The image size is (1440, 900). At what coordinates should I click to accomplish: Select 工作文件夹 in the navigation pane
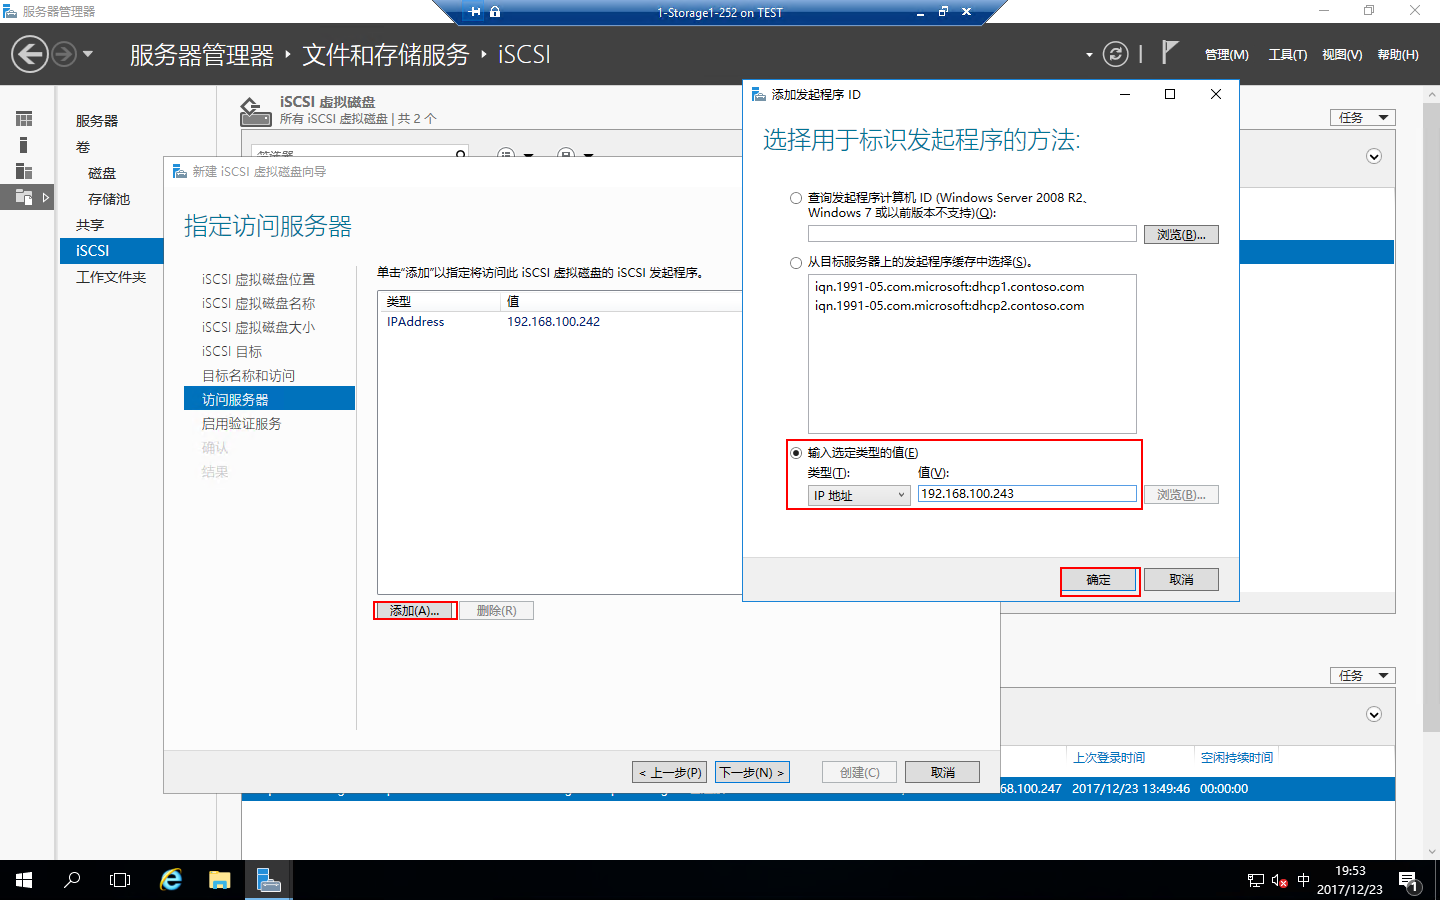[111, 277]
